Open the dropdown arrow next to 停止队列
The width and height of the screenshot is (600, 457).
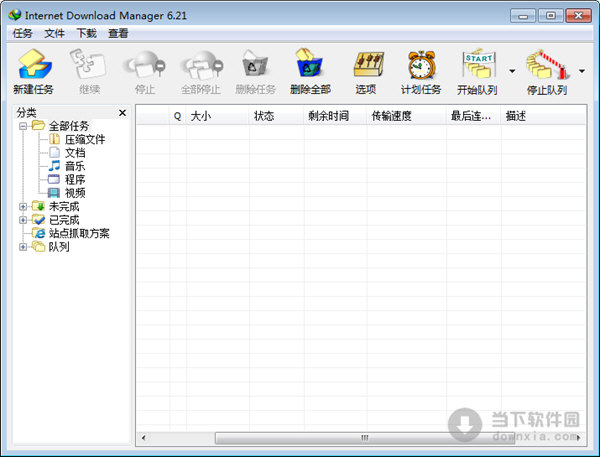582,71
